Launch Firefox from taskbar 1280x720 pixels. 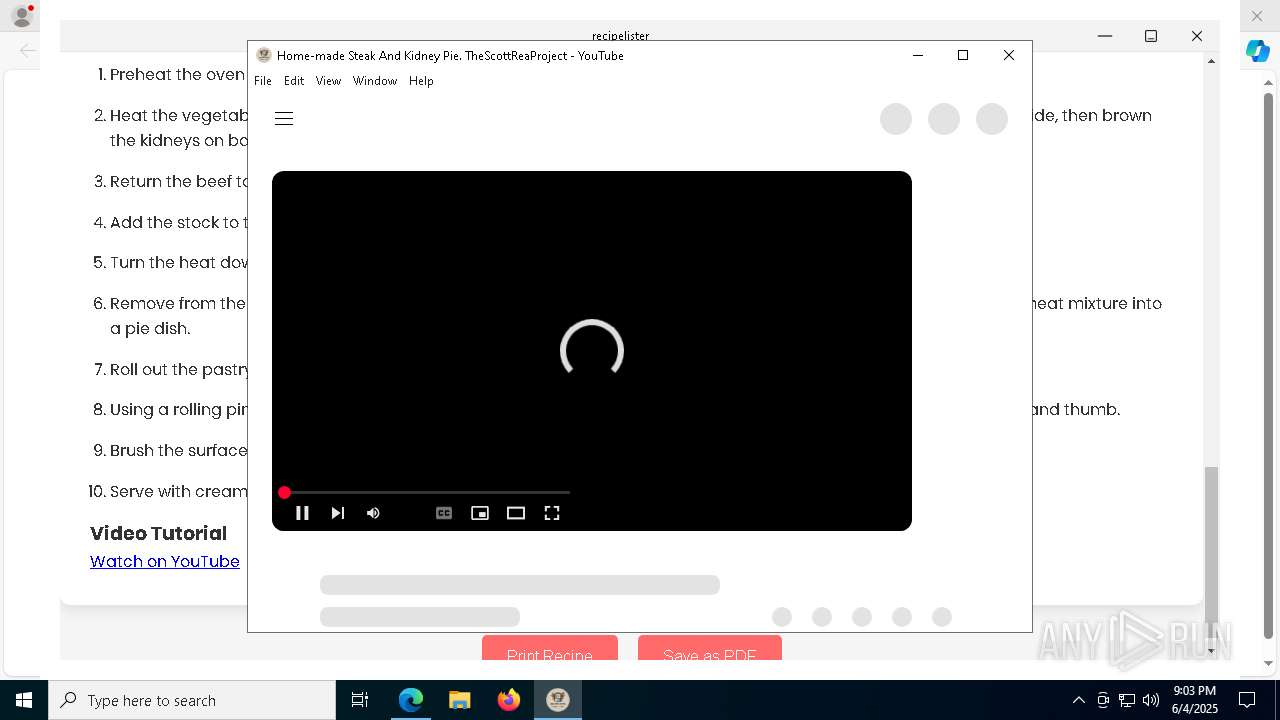(x=508, y=700)
